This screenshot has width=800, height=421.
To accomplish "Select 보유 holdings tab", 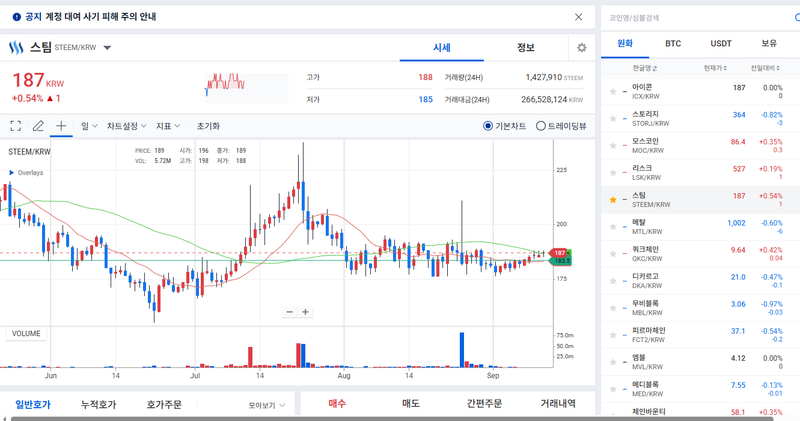I will (x=769, y=44).
